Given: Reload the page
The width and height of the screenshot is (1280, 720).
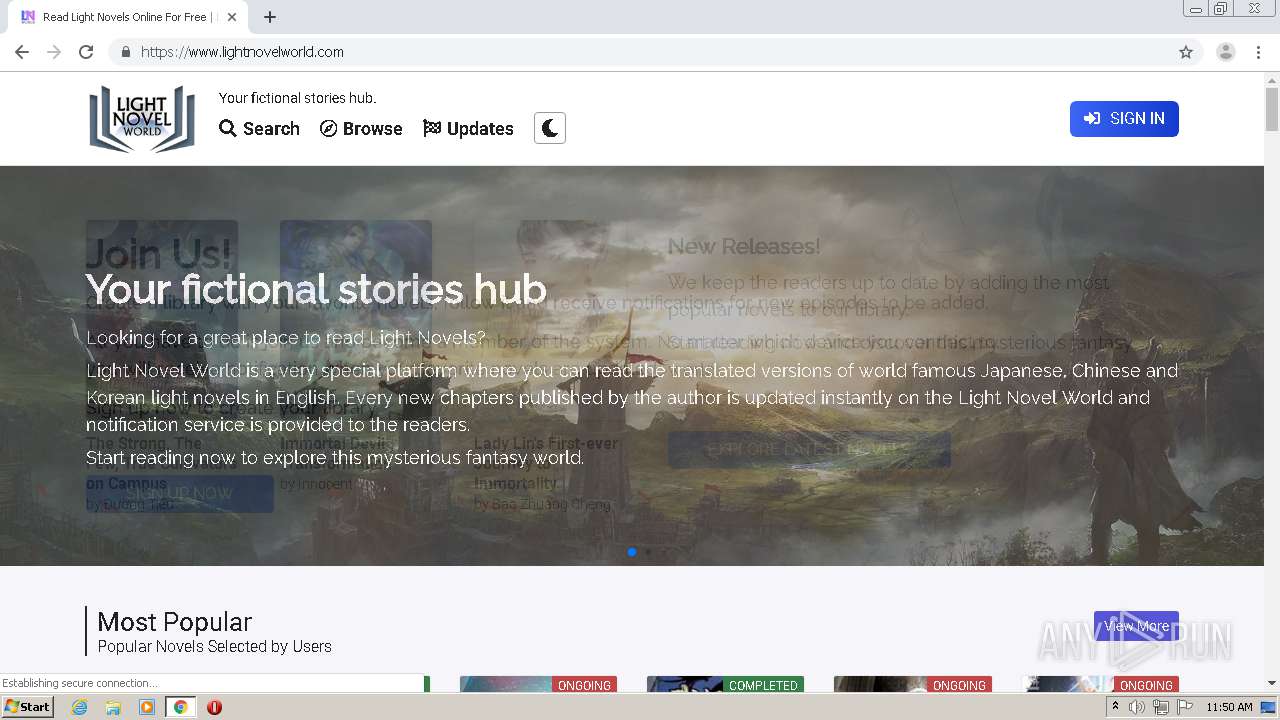Looking at the screenshot, I should point(86,52).
